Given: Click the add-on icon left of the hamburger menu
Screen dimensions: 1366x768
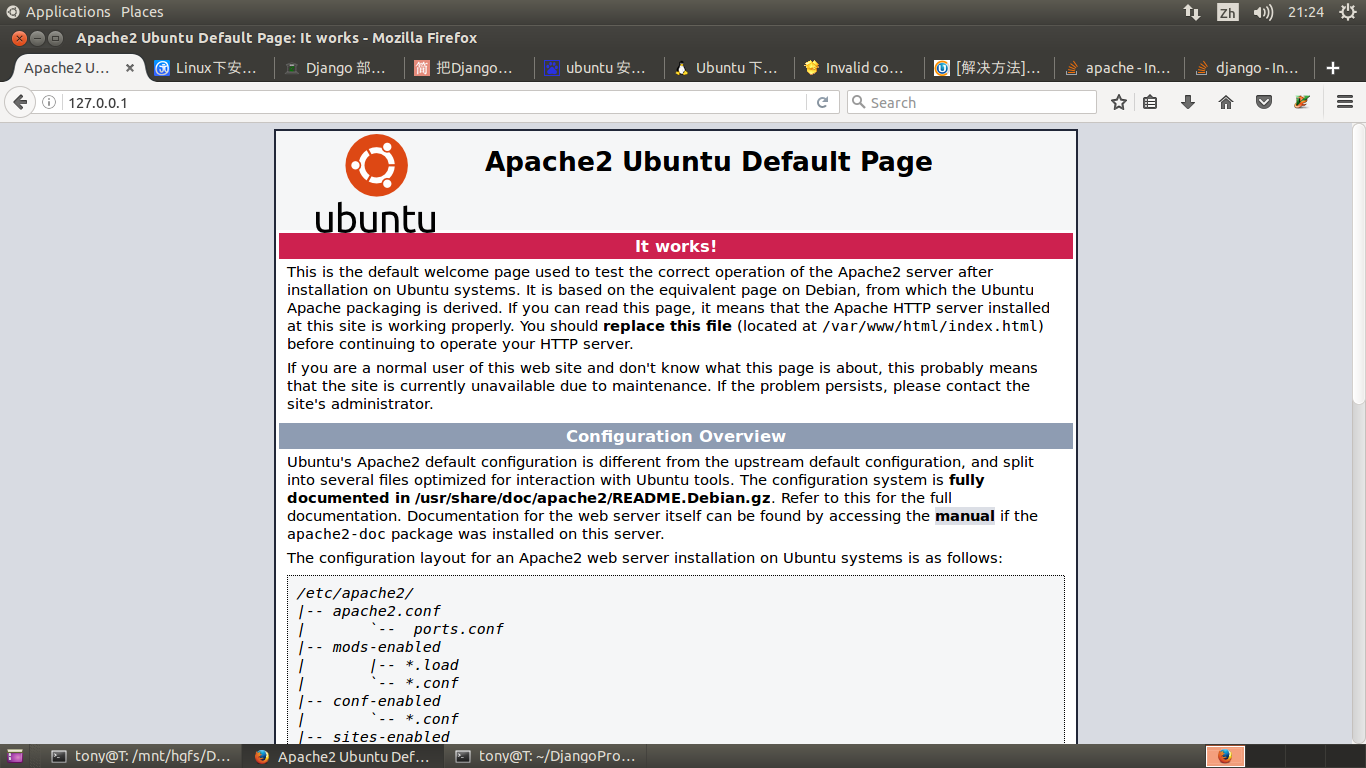Looking at the screenshot, I should point(1301,102).
